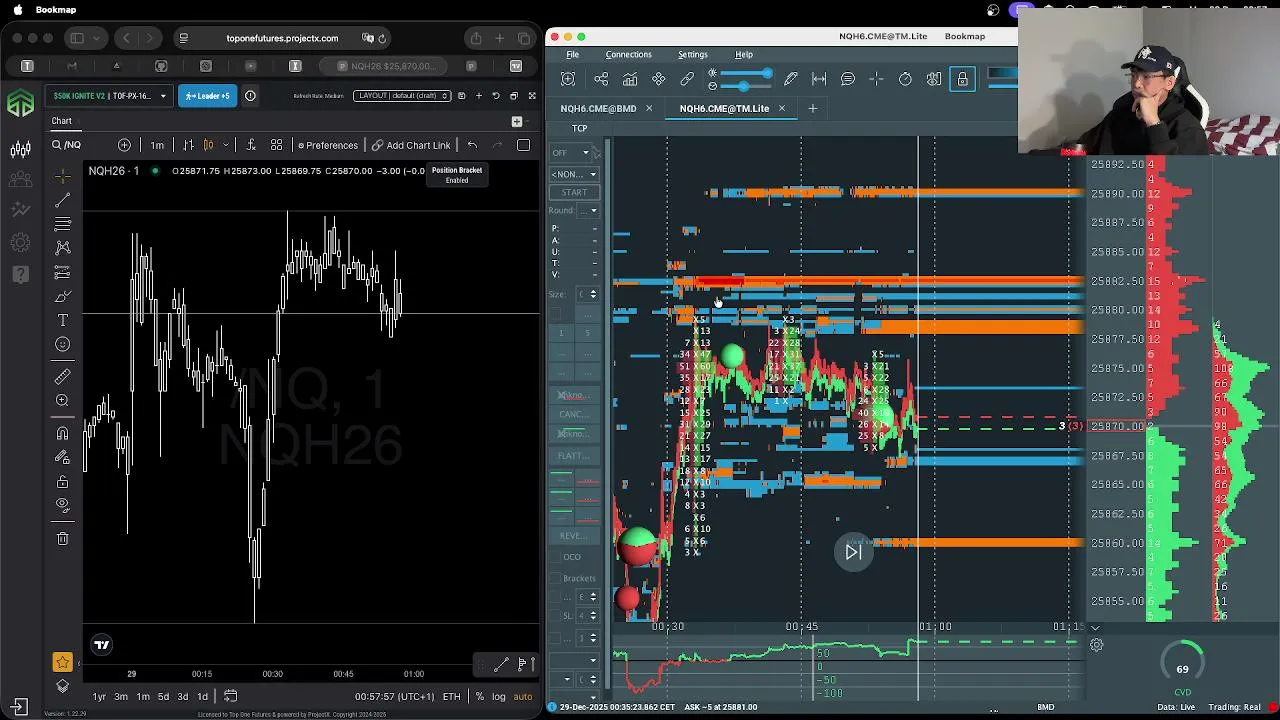Open the studies bar-chart icon
The image size is (1280, 720).
630,79
